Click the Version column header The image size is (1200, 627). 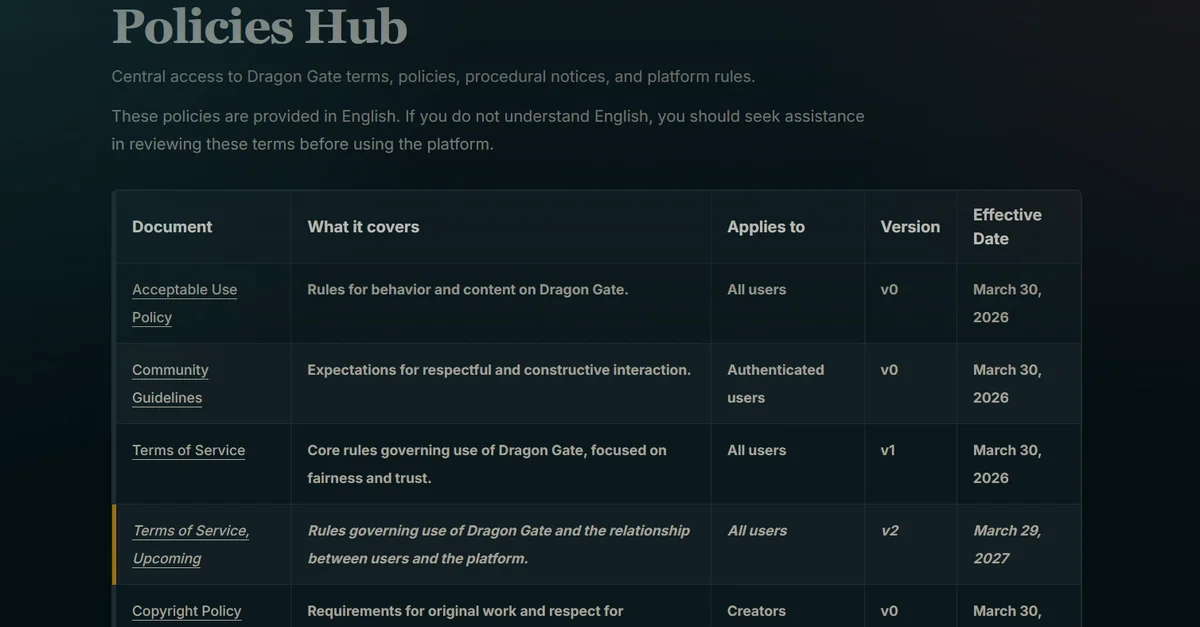[x=909, y=227]
